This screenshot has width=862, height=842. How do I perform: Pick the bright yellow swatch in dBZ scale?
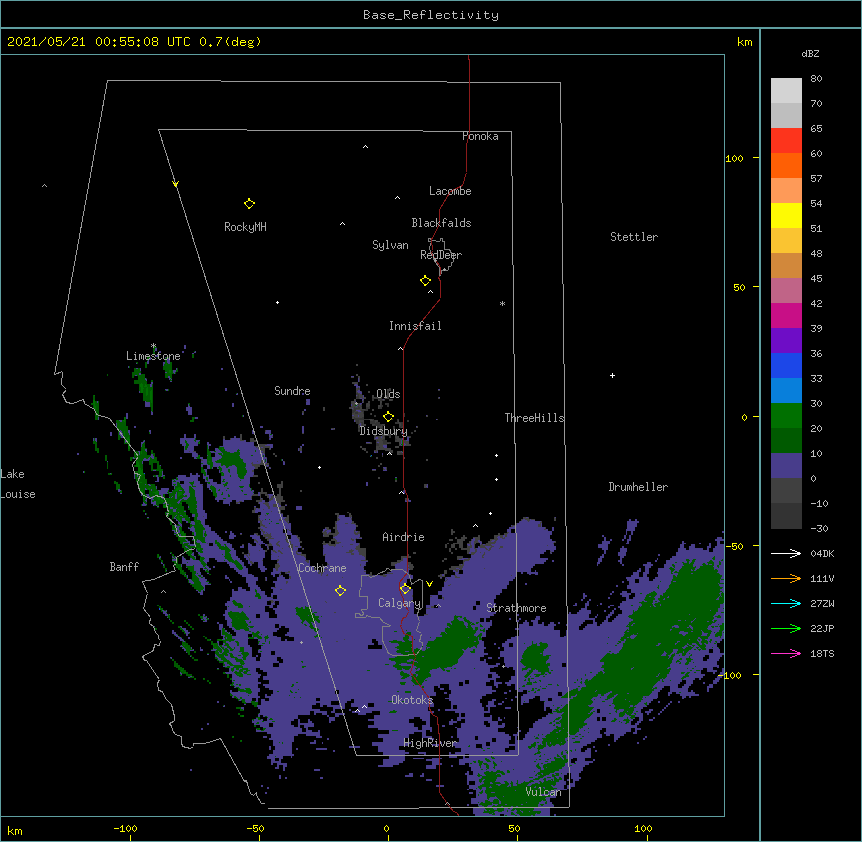(x=786, y=215)
